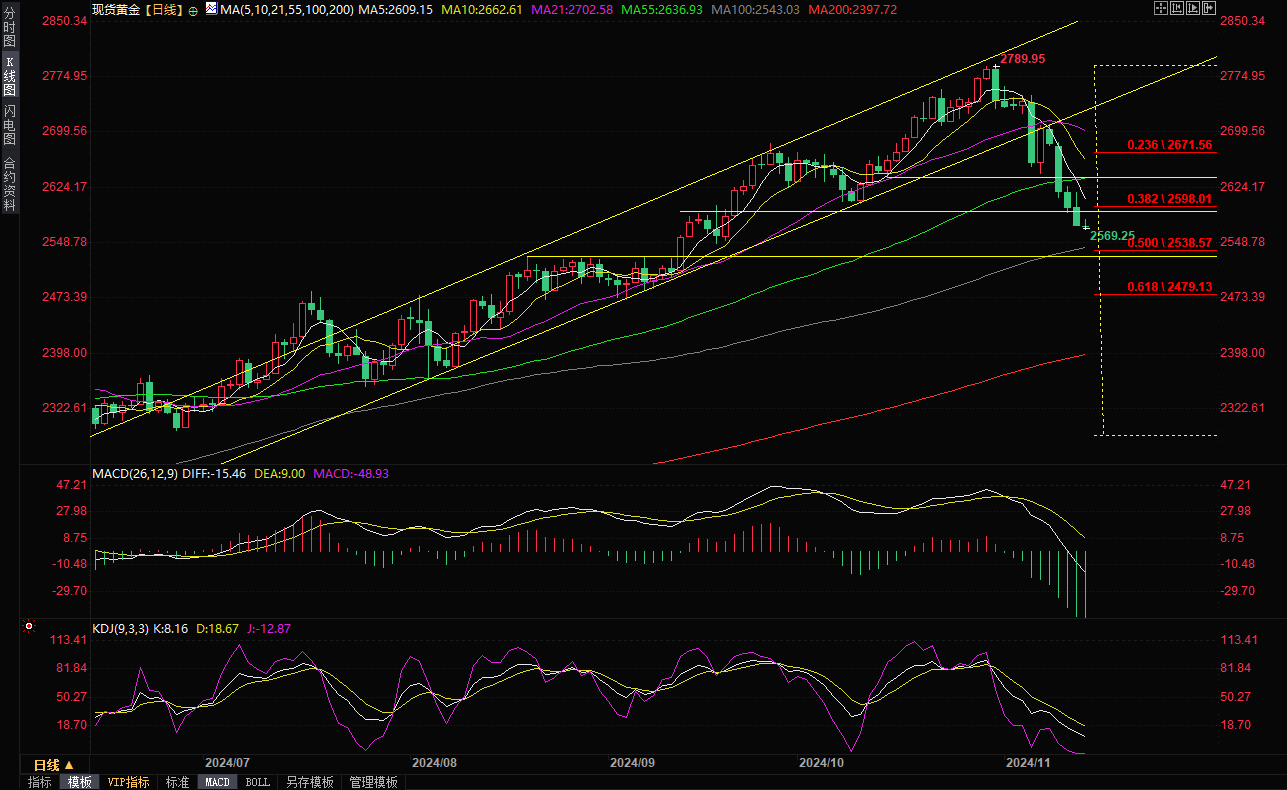Click the MA indicator chart icon
Screen dimensions: 1287x790
click(210, 8)
